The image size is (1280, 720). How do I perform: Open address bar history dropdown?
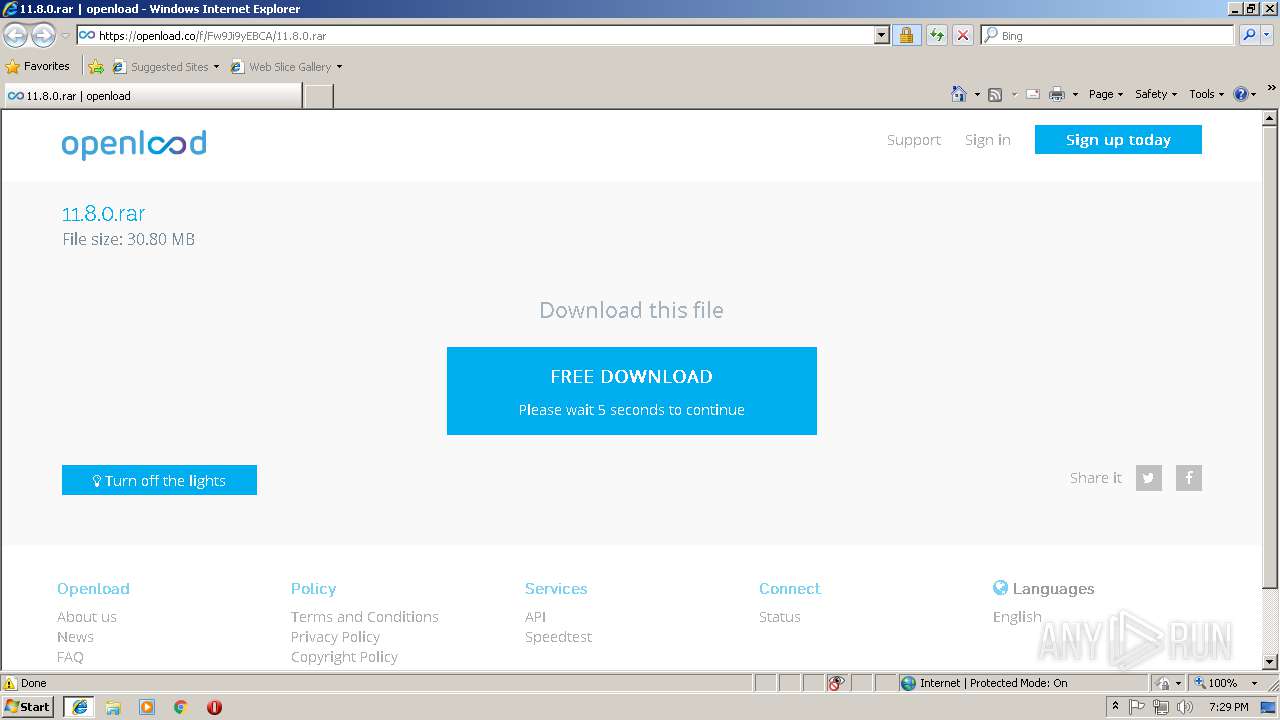coord(881,35)
